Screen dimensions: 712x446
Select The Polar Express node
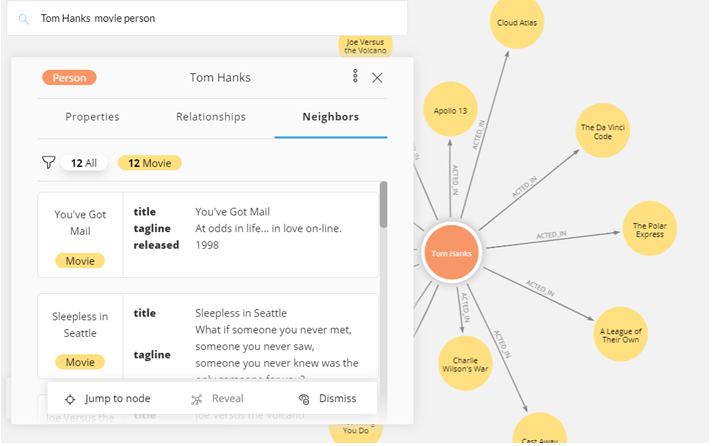pos(650,229)
